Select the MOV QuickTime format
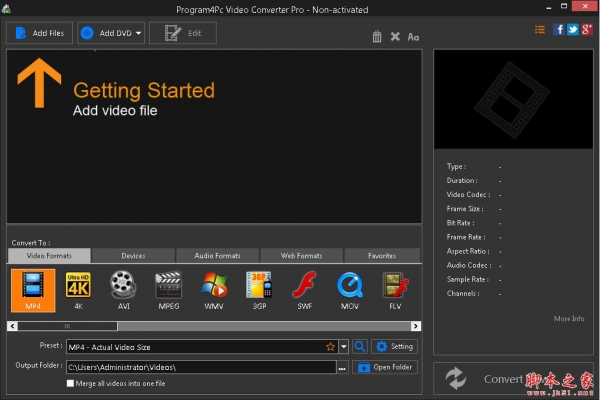600x400 pixels. pos(349,291)
